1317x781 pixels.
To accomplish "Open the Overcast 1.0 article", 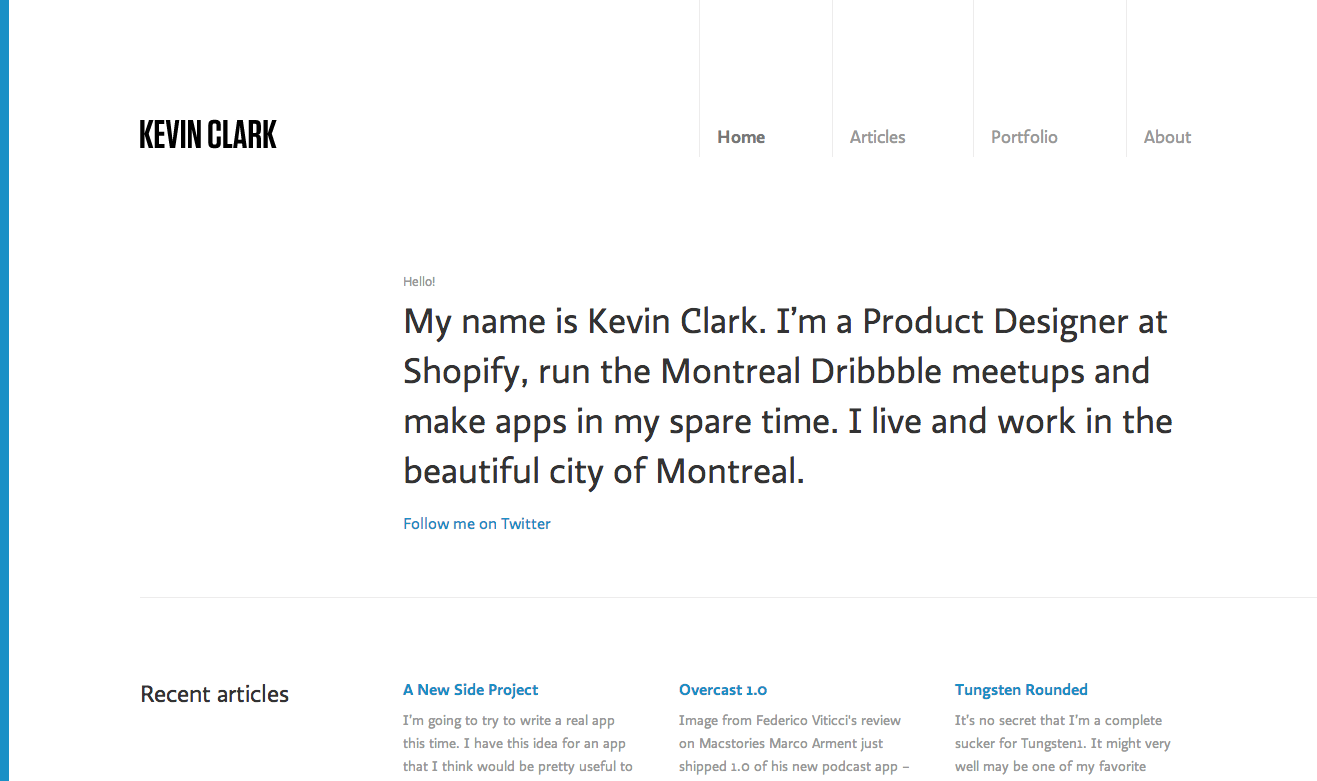I will pos(723,690).
